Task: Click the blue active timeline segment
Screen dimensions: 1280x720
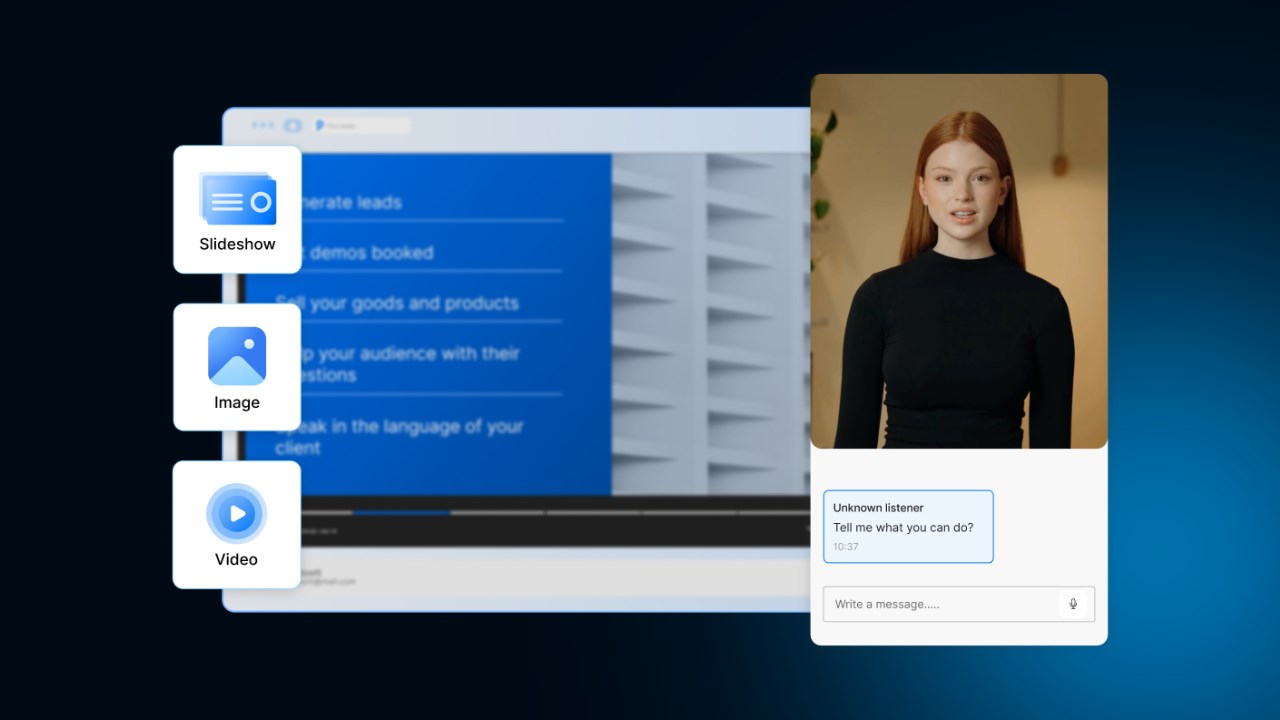Action: click(x=400, y=512)
